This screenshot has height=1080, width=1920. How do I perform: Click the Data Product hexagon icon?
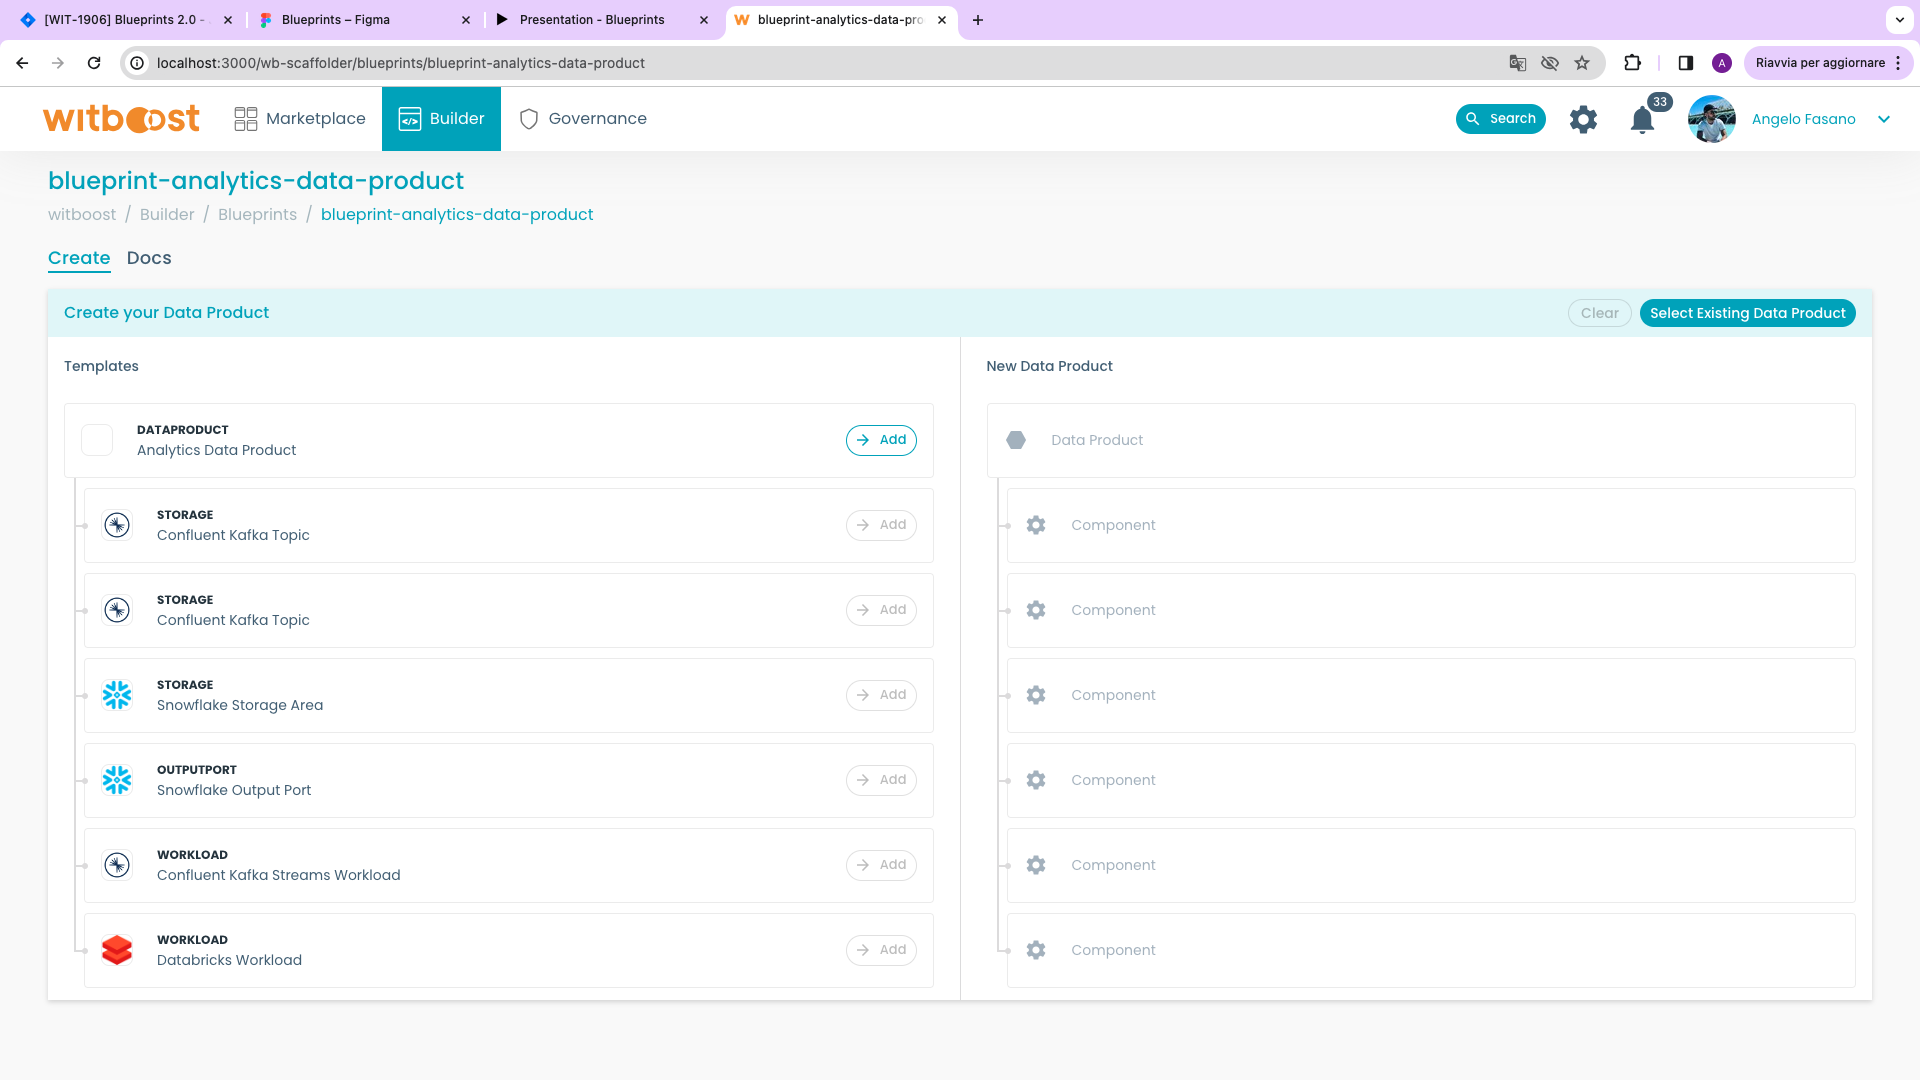(1016, 440)
